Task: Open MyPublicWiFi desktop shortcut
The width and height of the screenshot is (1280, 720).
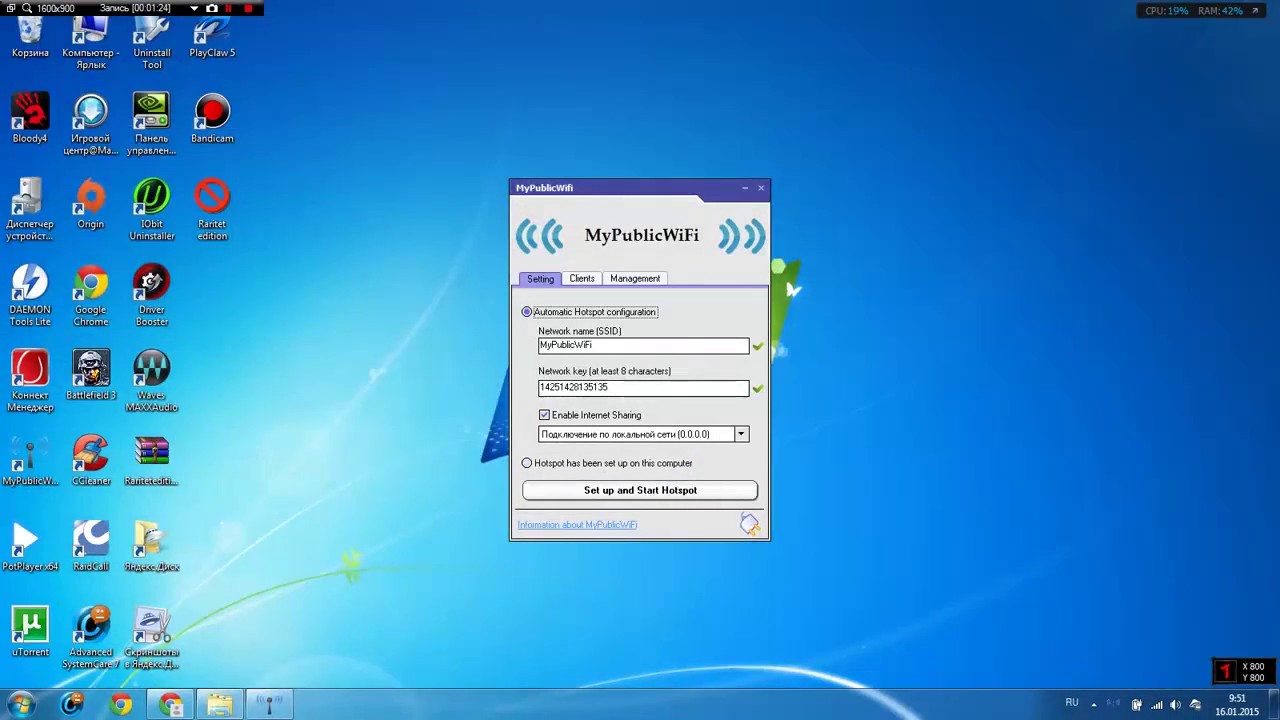Action: 30,461
